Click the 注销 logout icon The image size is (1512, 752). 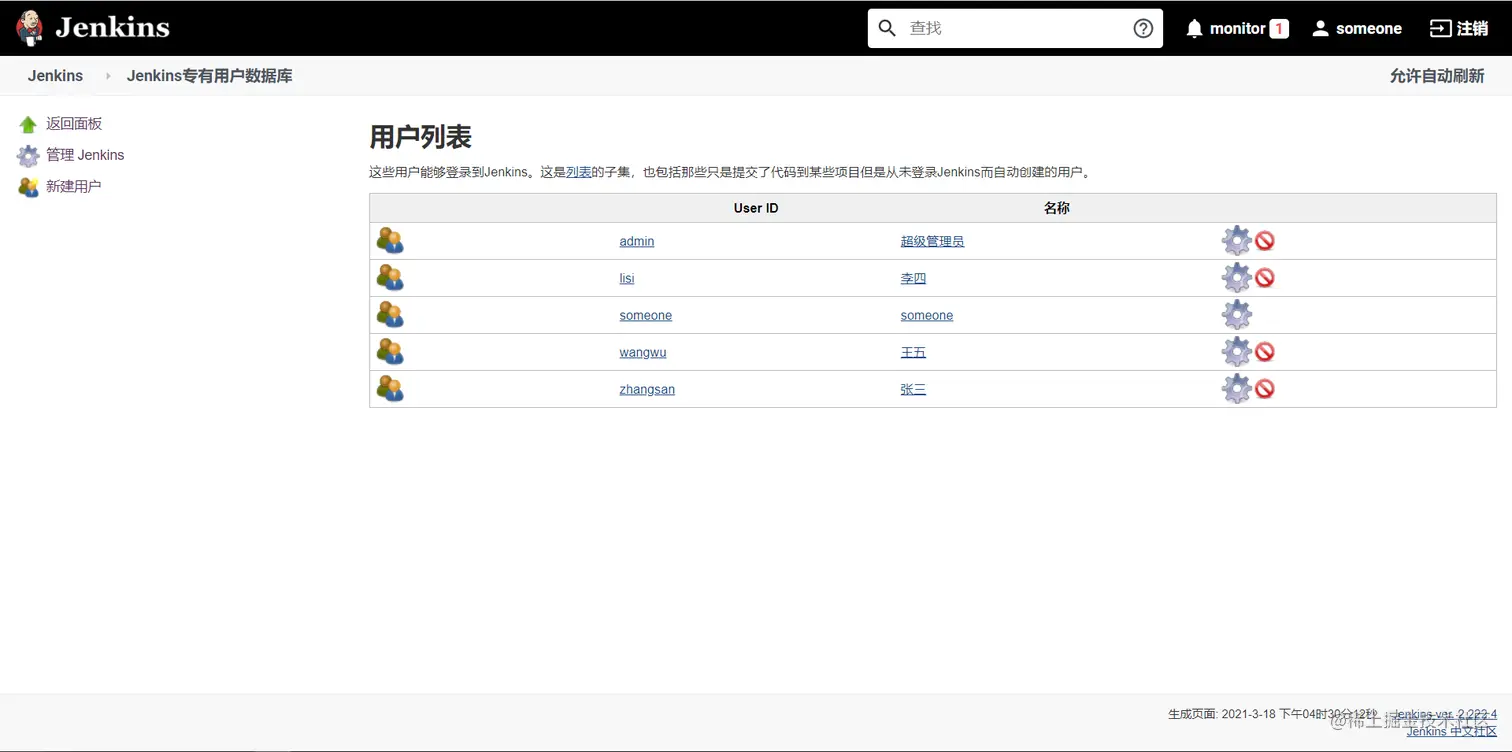tap(1440, 28)
